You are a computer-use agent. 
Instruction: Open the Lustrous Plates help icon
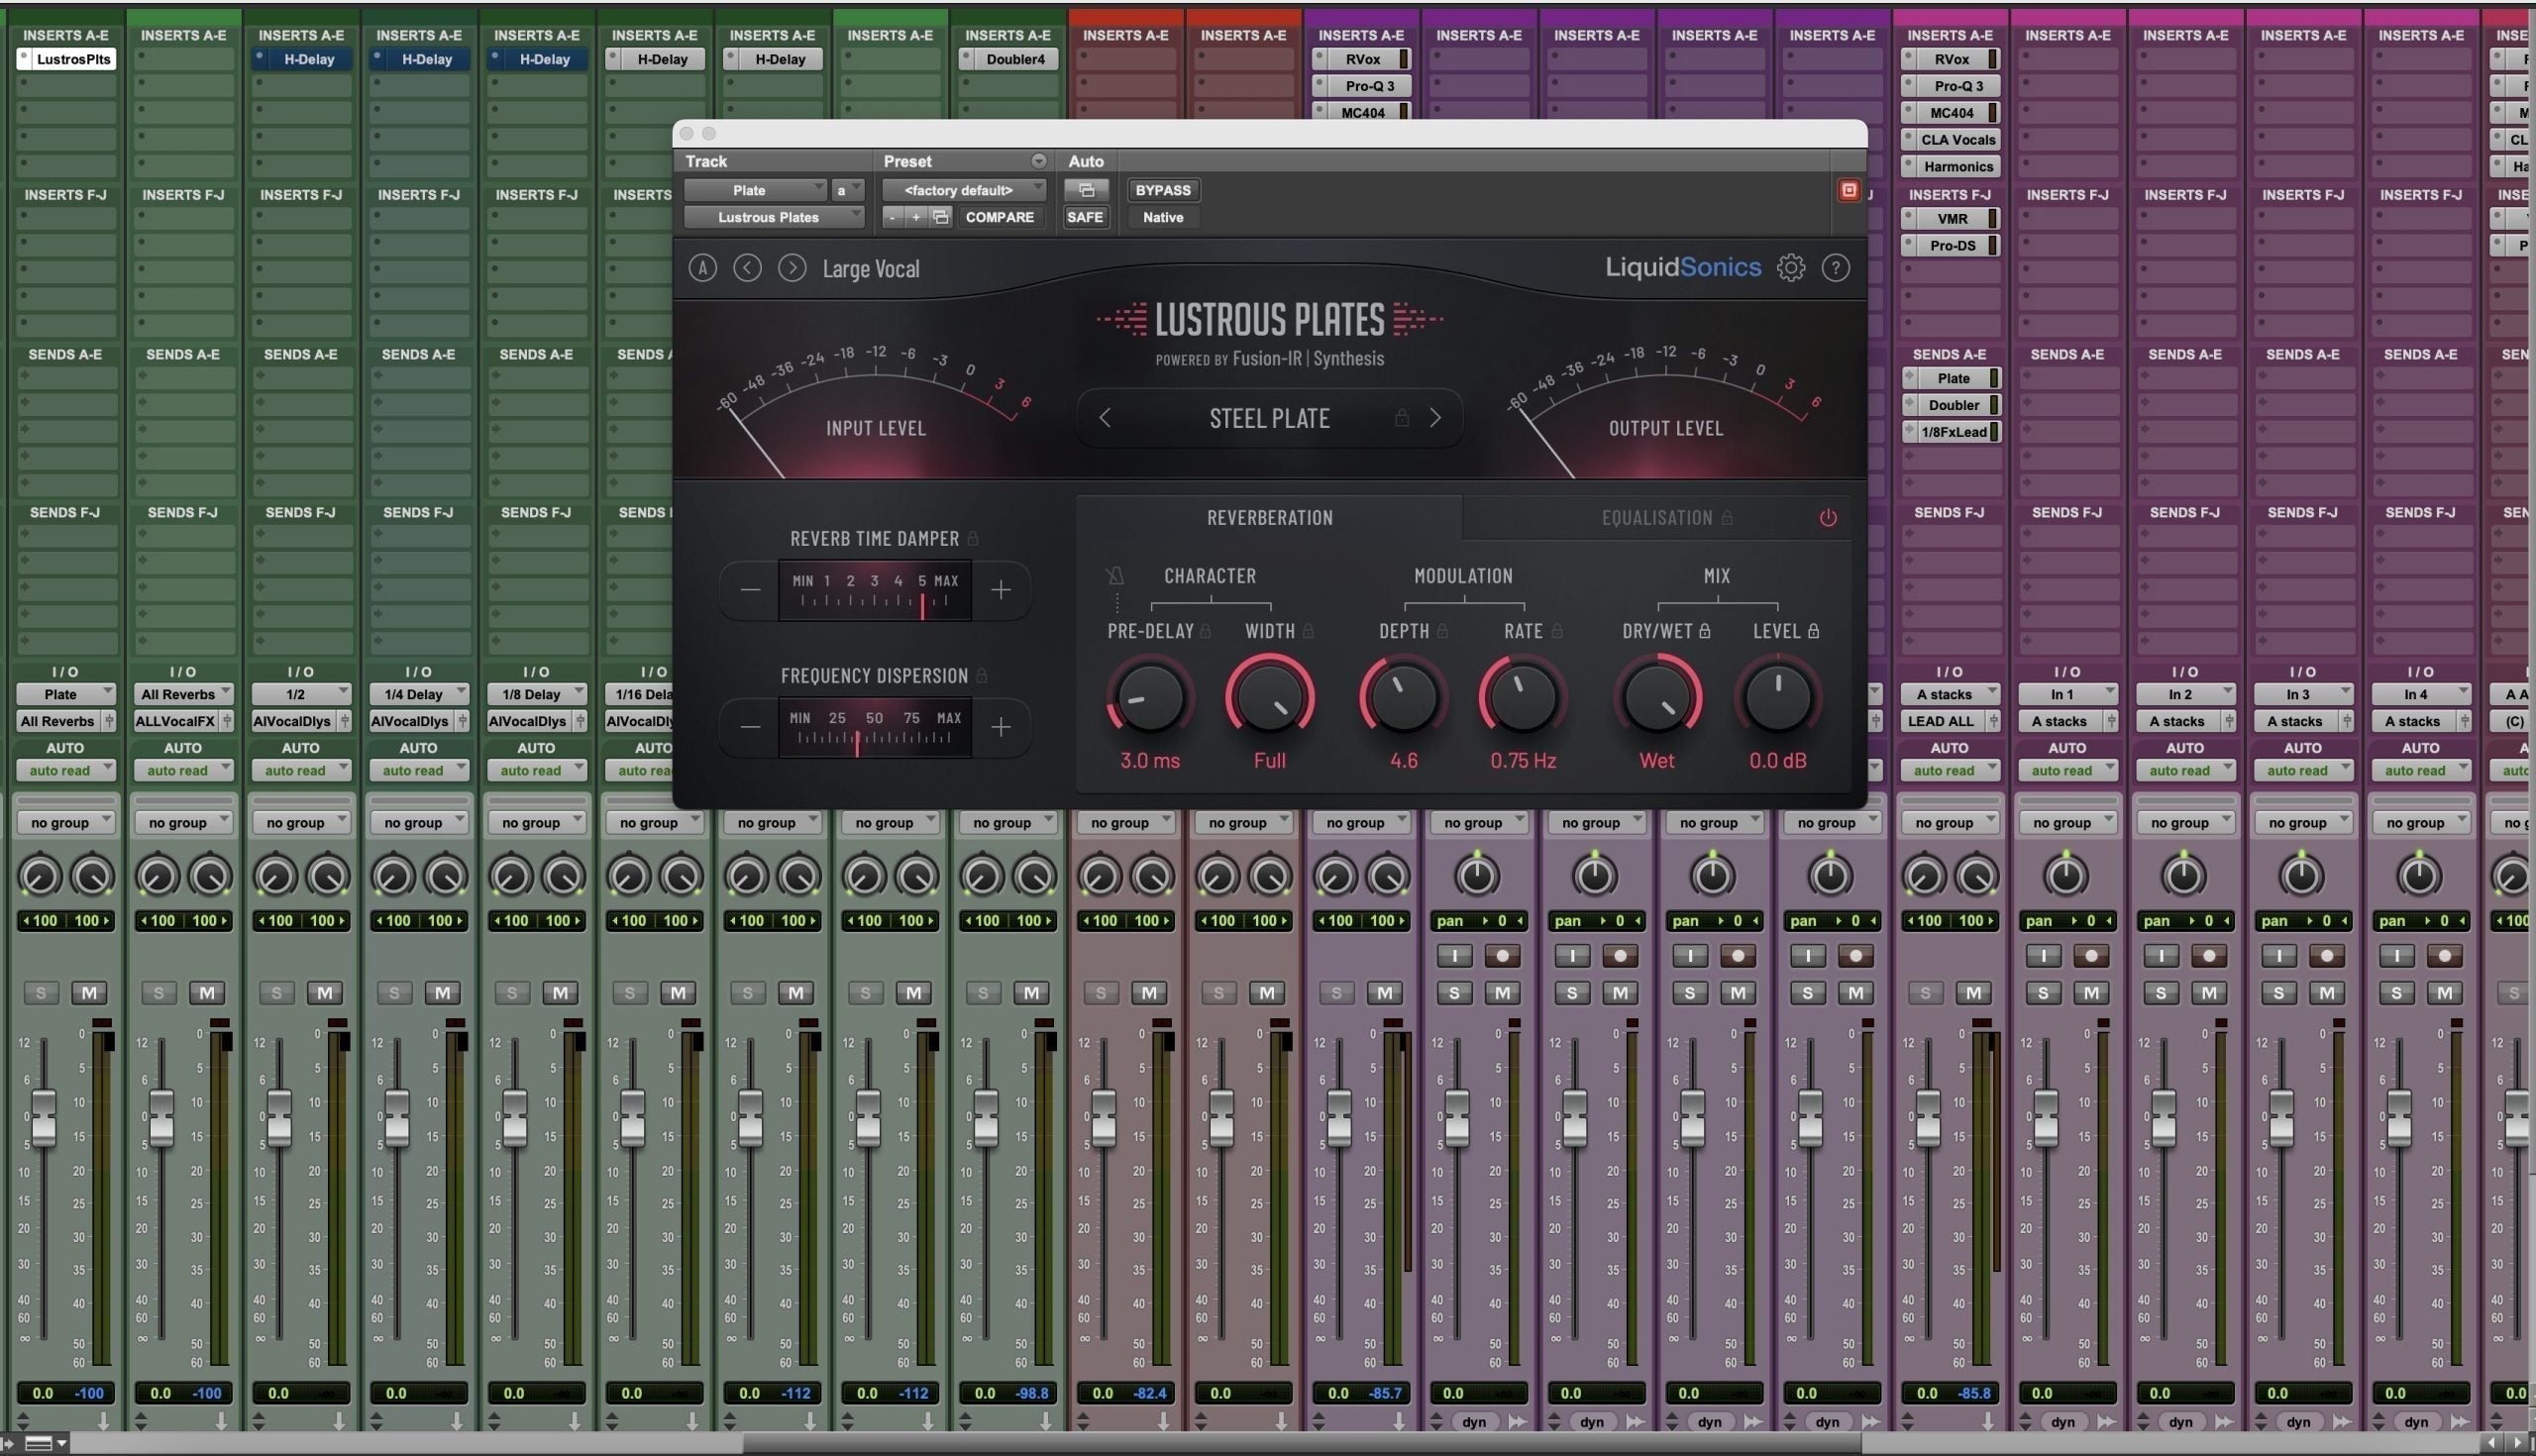(x=1837, y=268)
